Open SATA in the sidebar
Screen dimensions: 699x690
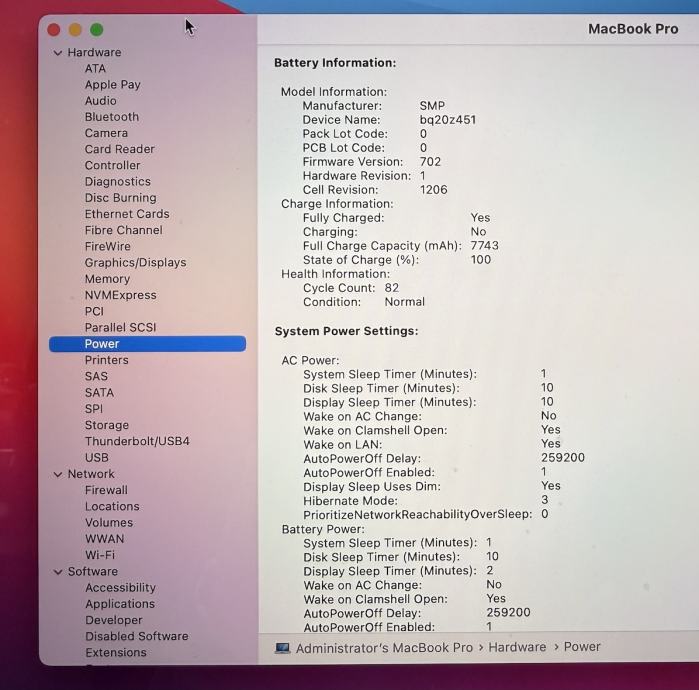click(99, 393)
